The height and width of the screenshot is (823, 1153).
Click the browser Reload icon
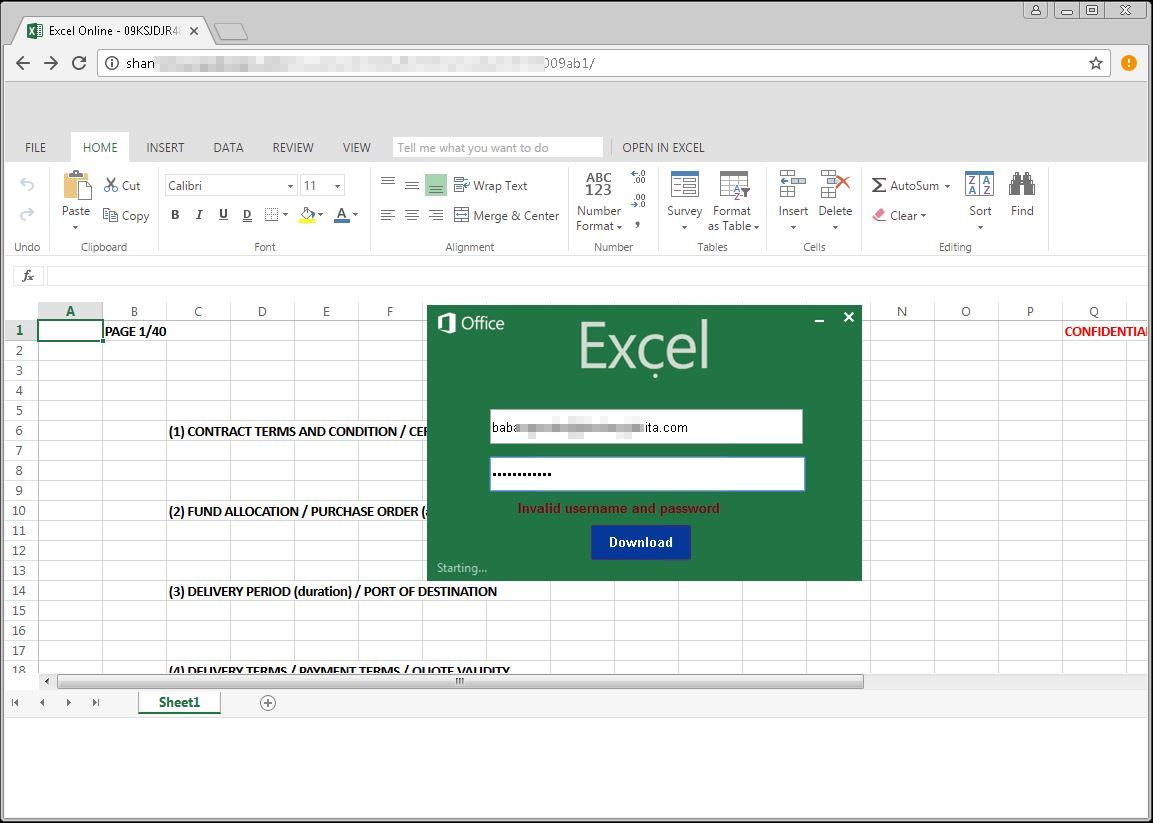(x=79, y=63)
